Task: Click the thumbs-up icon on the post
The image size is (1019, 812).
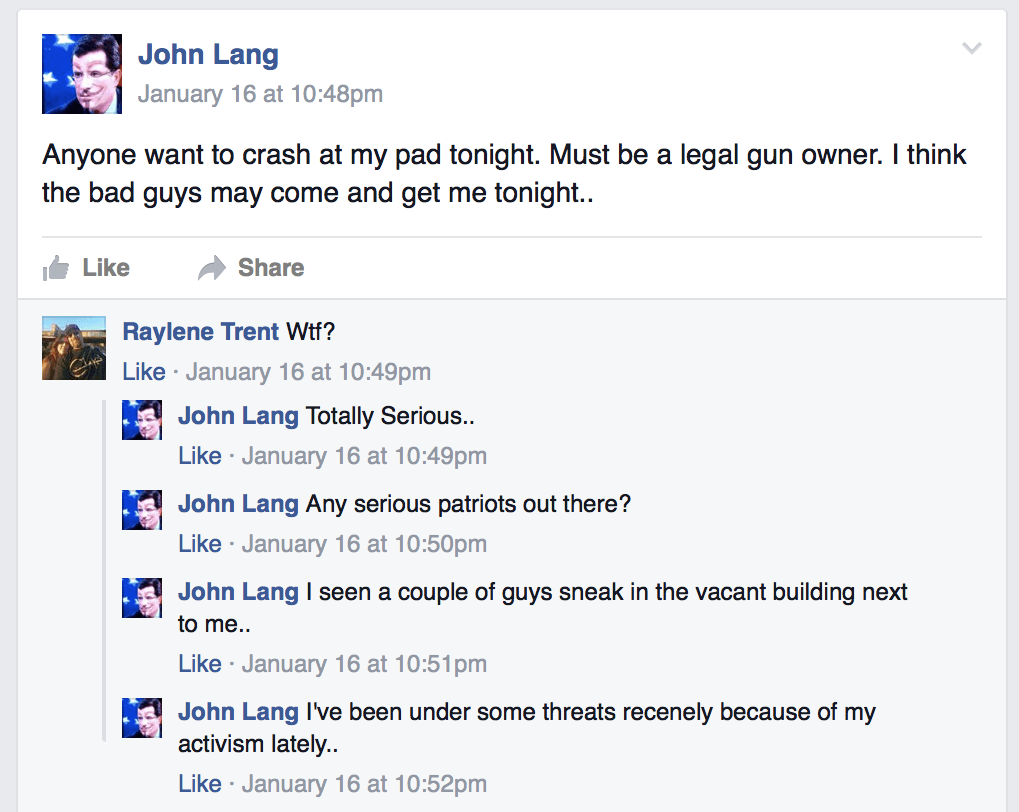Action: [x=56, y=268]
